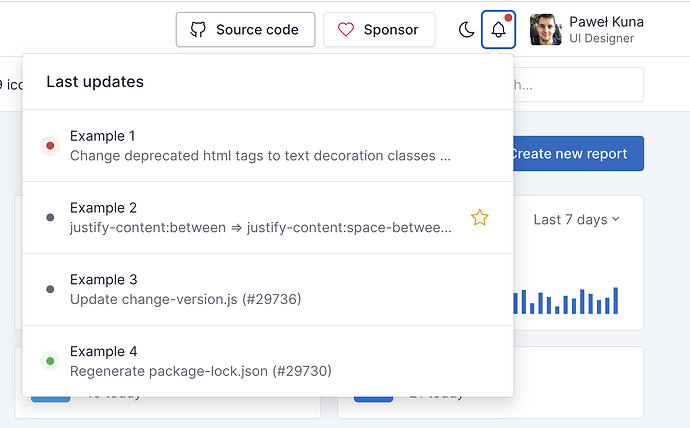Image resolution: width=690 pixels, height=428 pixels.
Task: Click the heart icon on Sponsor
Action: coord(346,30)
